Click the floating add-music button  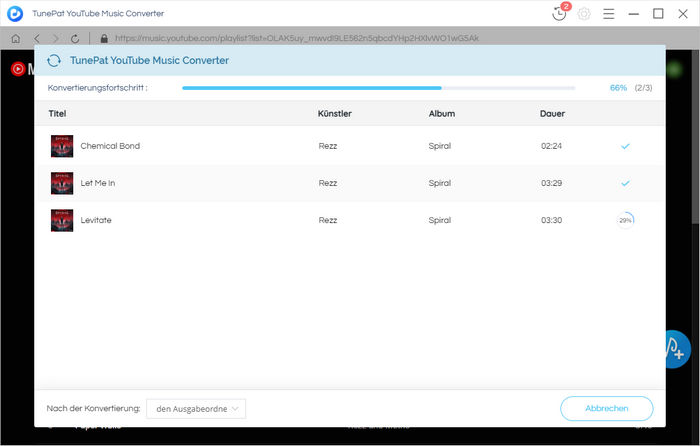pyautogui.click(x=678, y=350)
